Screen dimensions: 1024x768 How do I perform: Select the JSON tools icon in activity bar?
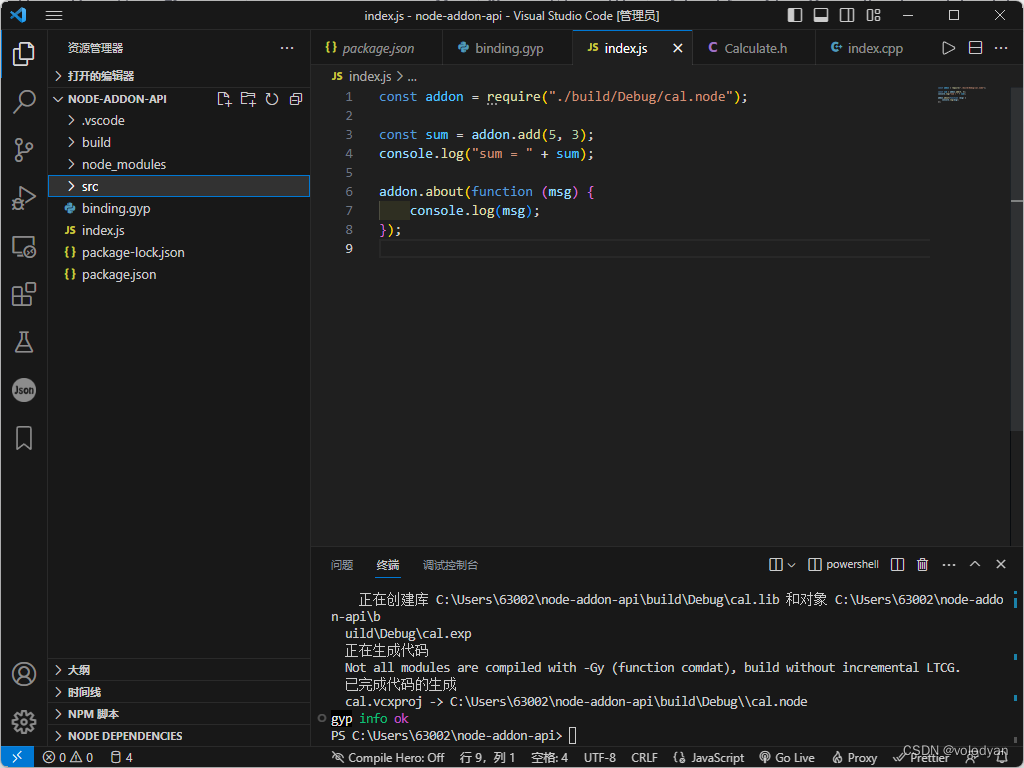pyautogui.click(x=24, y=390)
